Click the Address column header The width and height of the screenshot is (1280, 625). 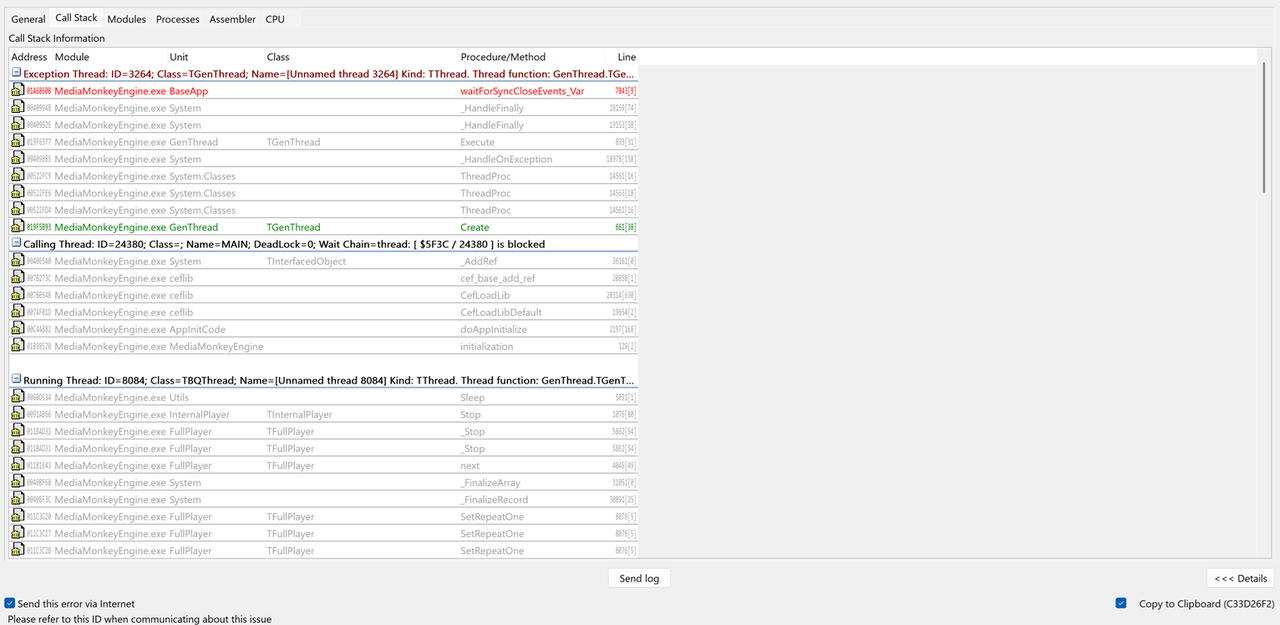pyautogui.click(x=30, y=57)
